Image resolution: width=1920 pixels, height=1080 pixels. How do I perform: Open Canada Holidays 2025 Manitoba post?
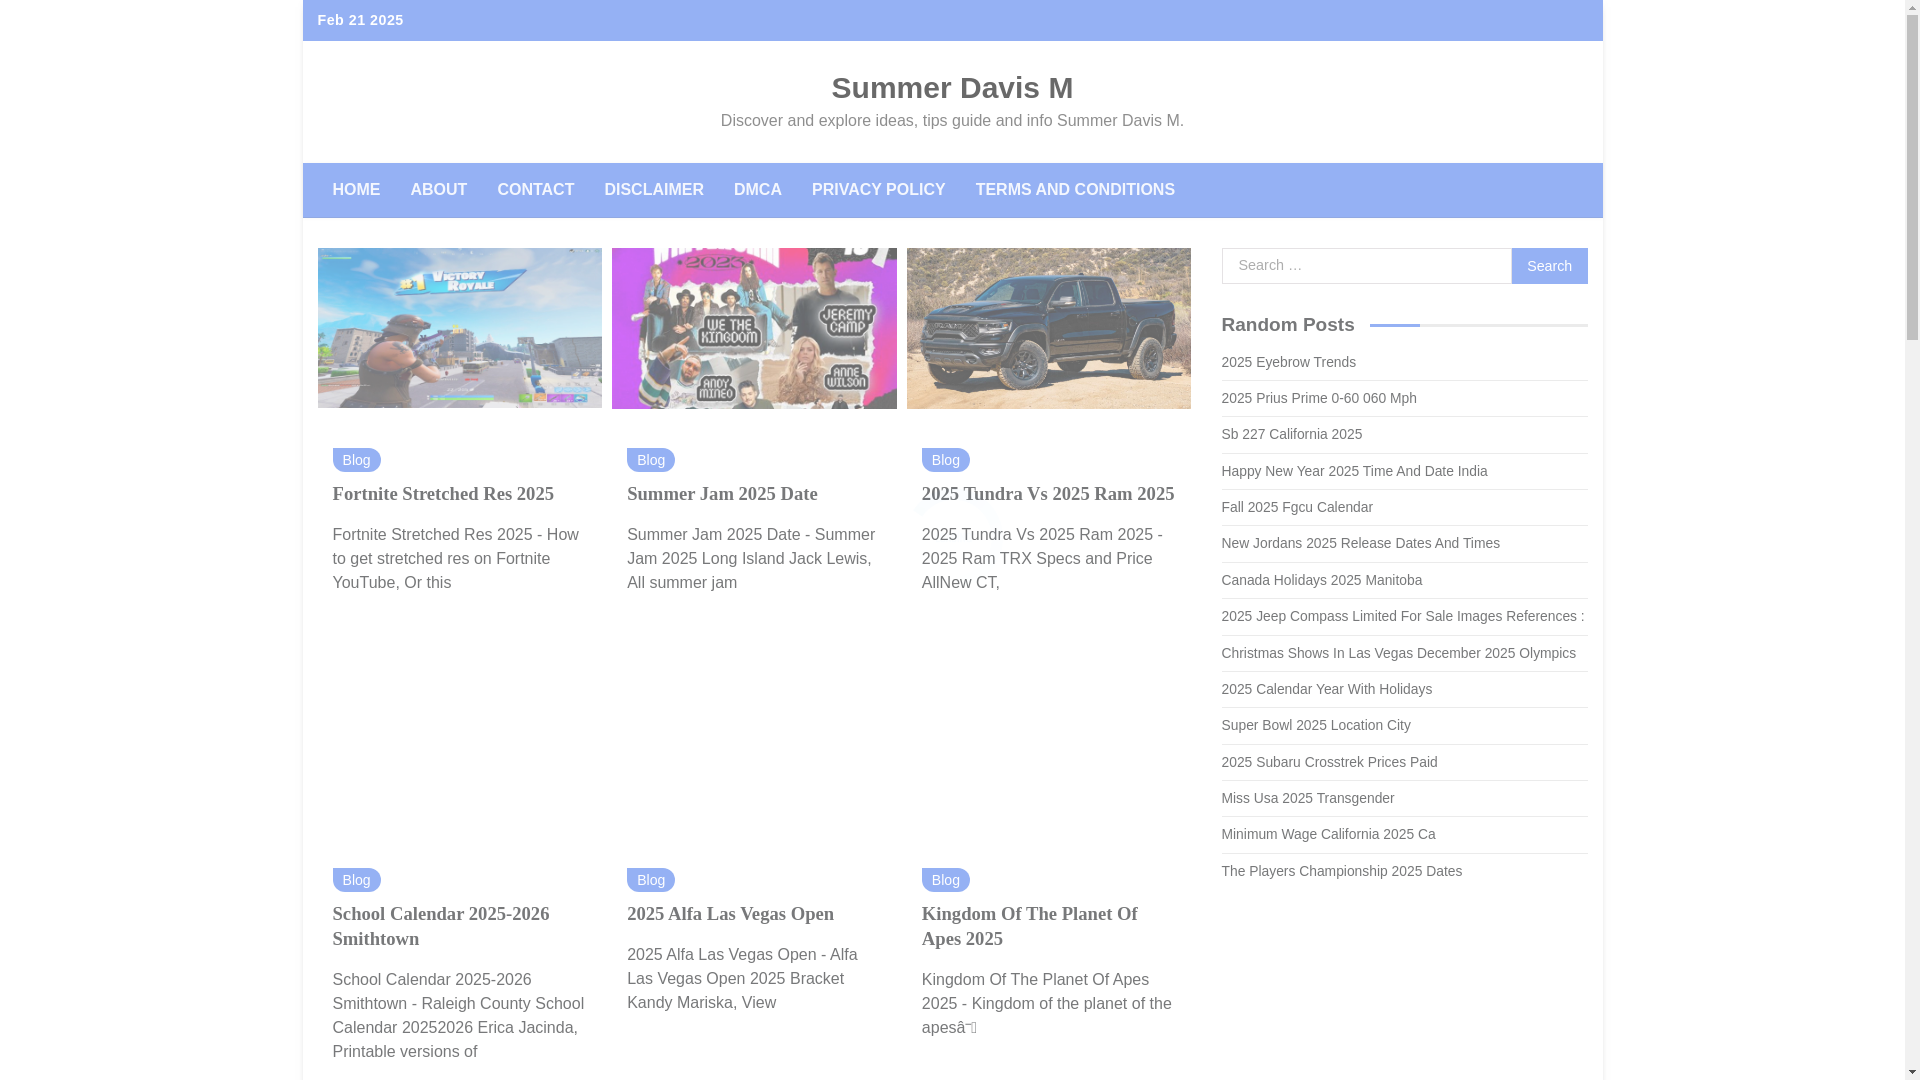click(x=1321, y=580)
